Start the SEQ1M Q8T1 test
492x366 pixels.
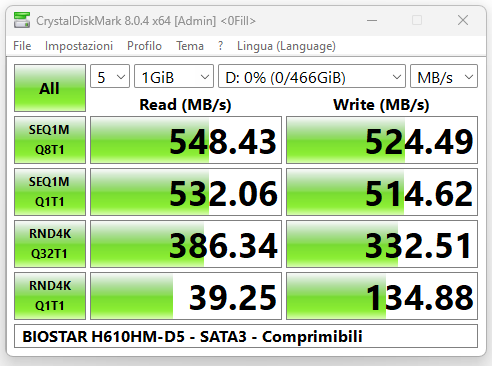pos(50,140)
